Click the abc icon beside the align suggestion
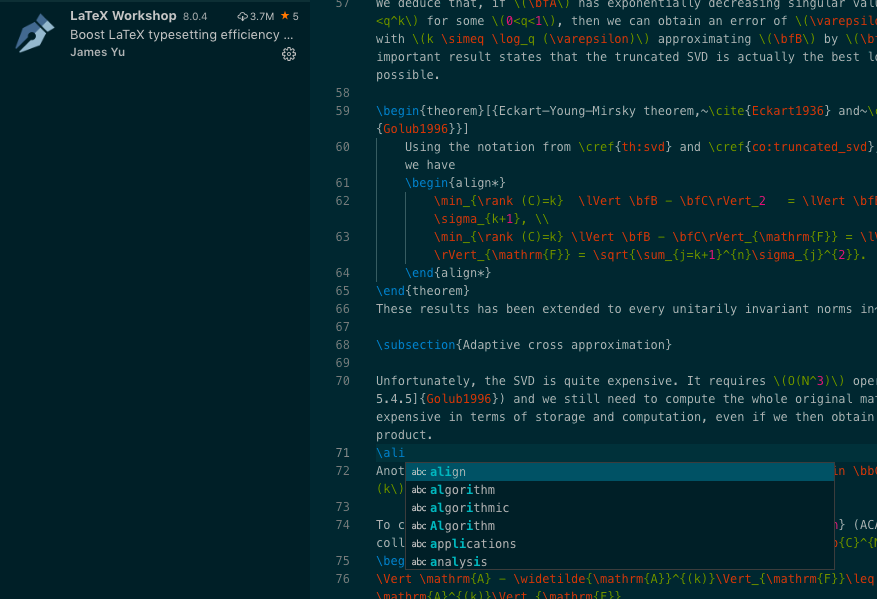Screen dimensions: 877x599 click(x=420, y=472)
